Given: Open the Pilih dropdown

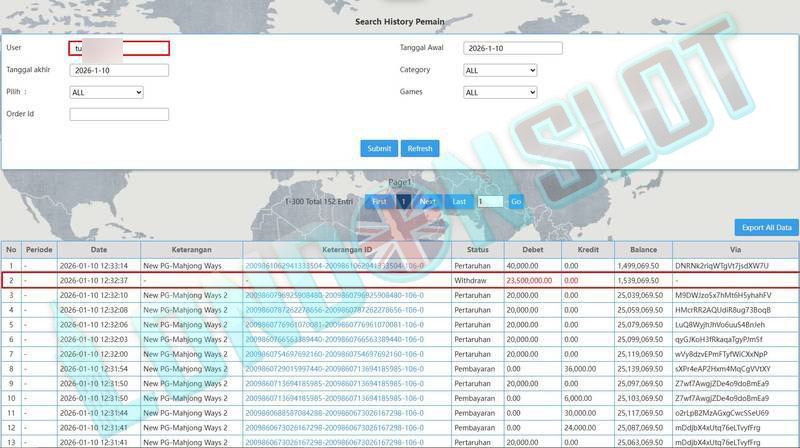Looking at the screenshot, I should tap(106, 92).
